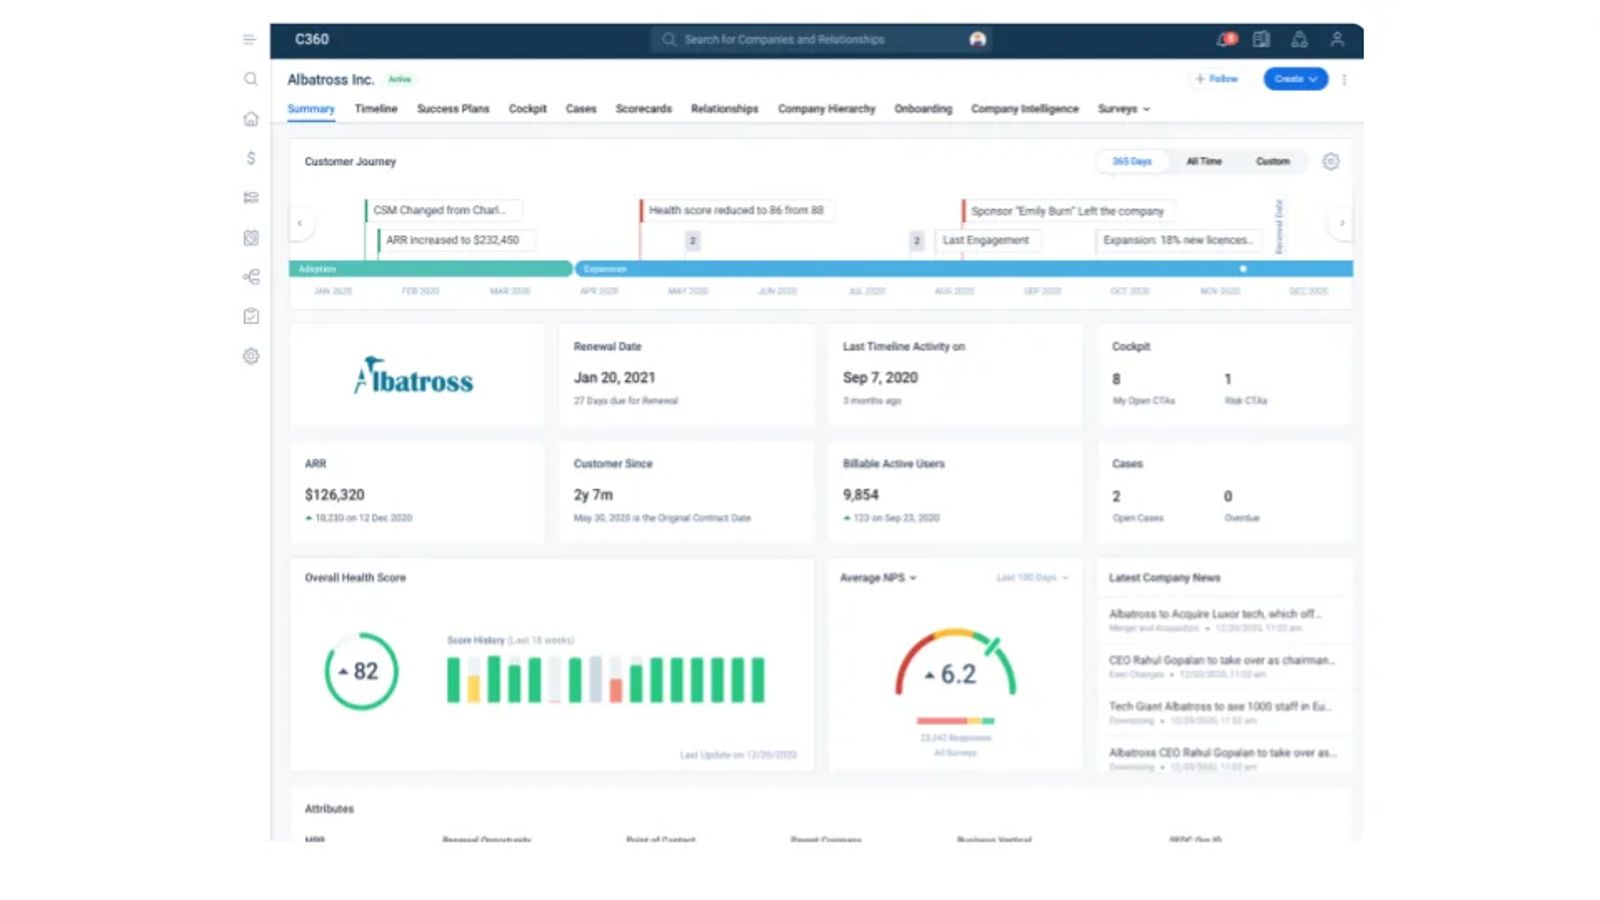Click Sponsor Emily Burn left company event

(x=1068, y=211)
